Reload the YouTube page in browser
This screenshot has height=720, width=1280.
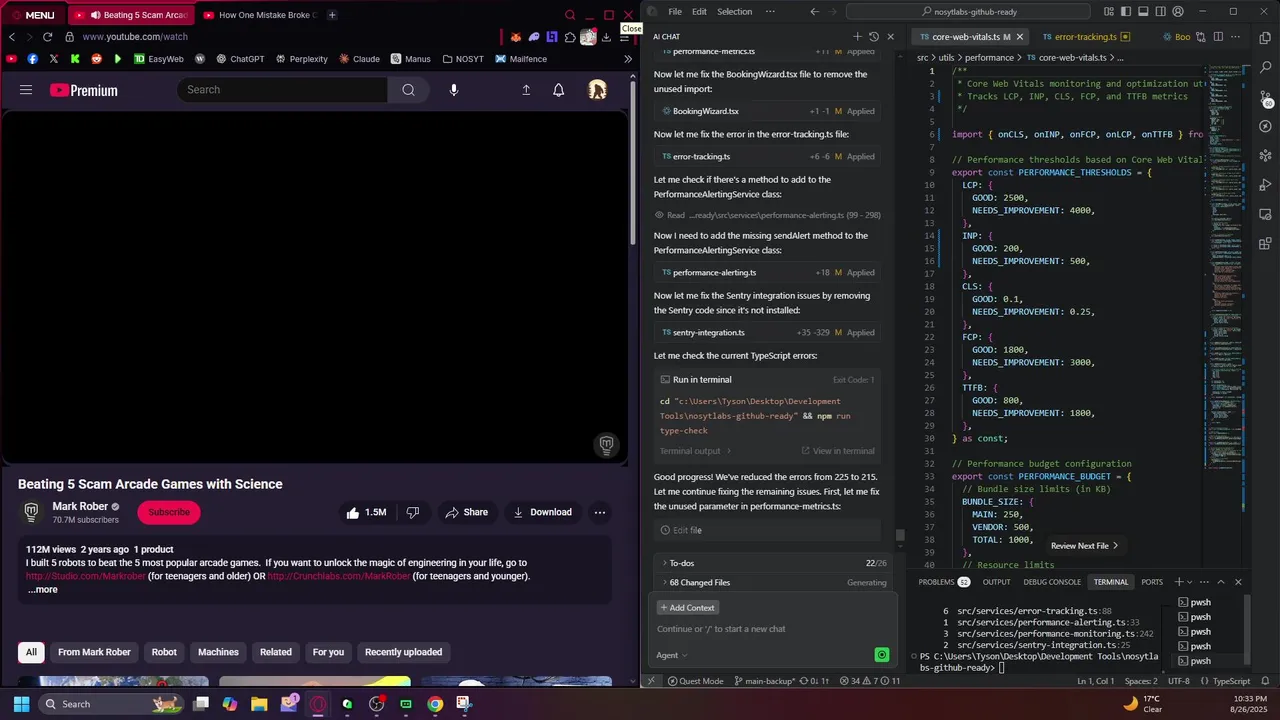tap(48, 37)
